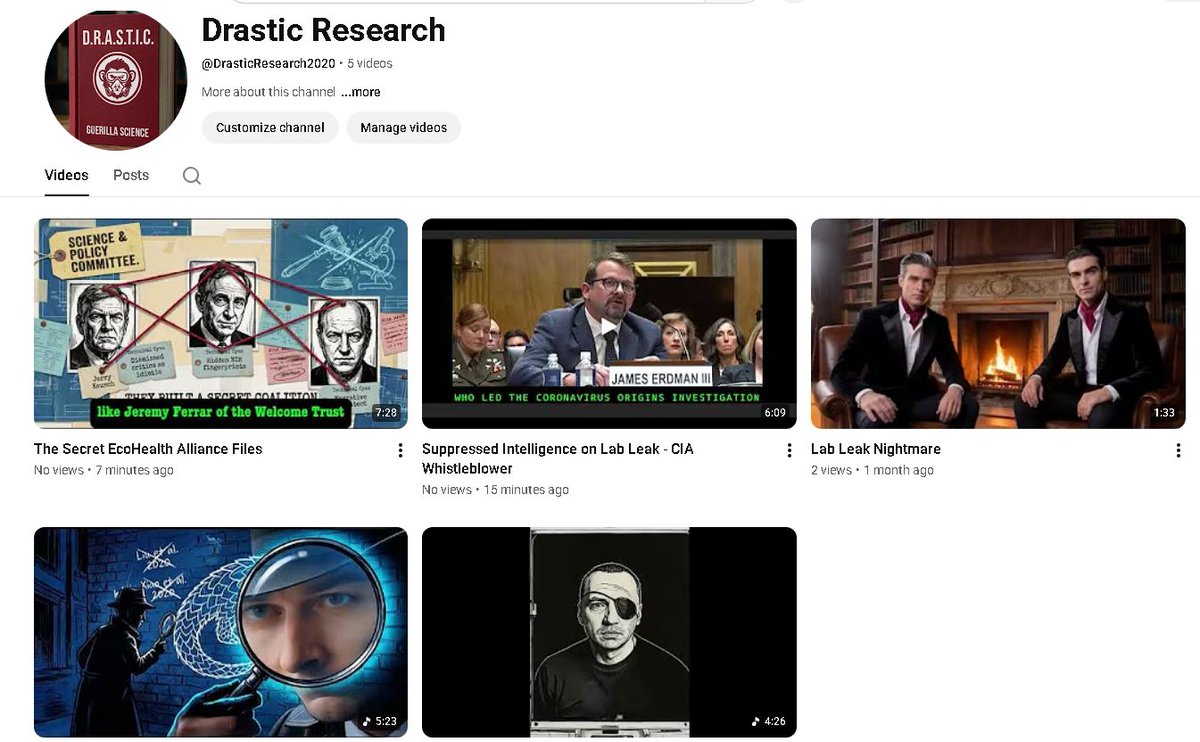
Task: Click the 7:28 duration badge
Action: click(x=385, y=412)
